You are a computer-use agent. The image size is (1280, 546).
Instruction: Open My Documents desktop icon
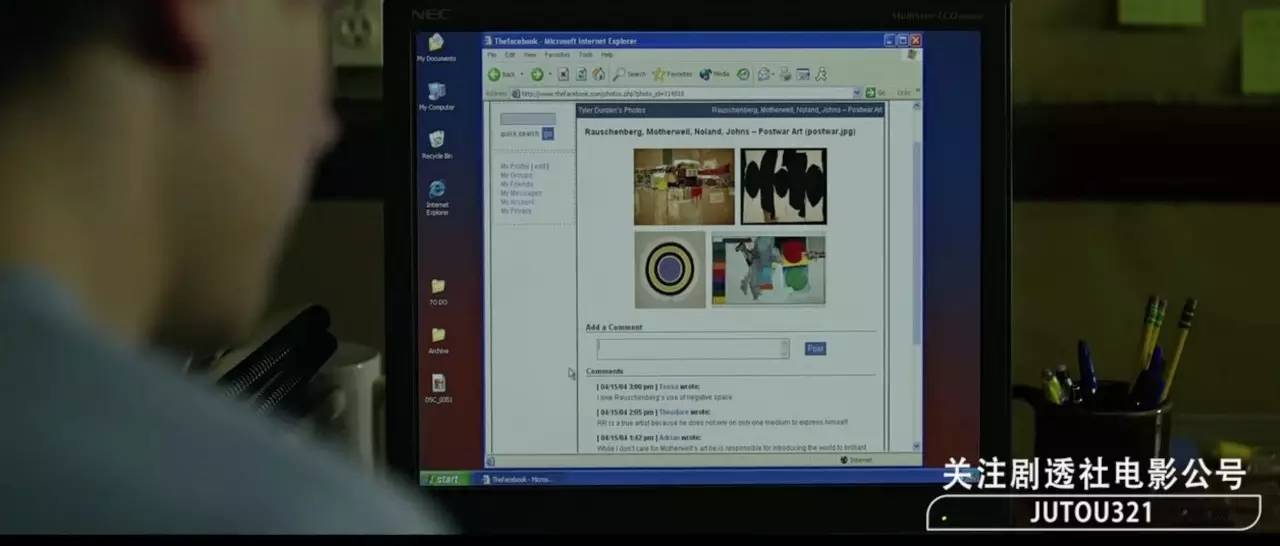[436, 48]
